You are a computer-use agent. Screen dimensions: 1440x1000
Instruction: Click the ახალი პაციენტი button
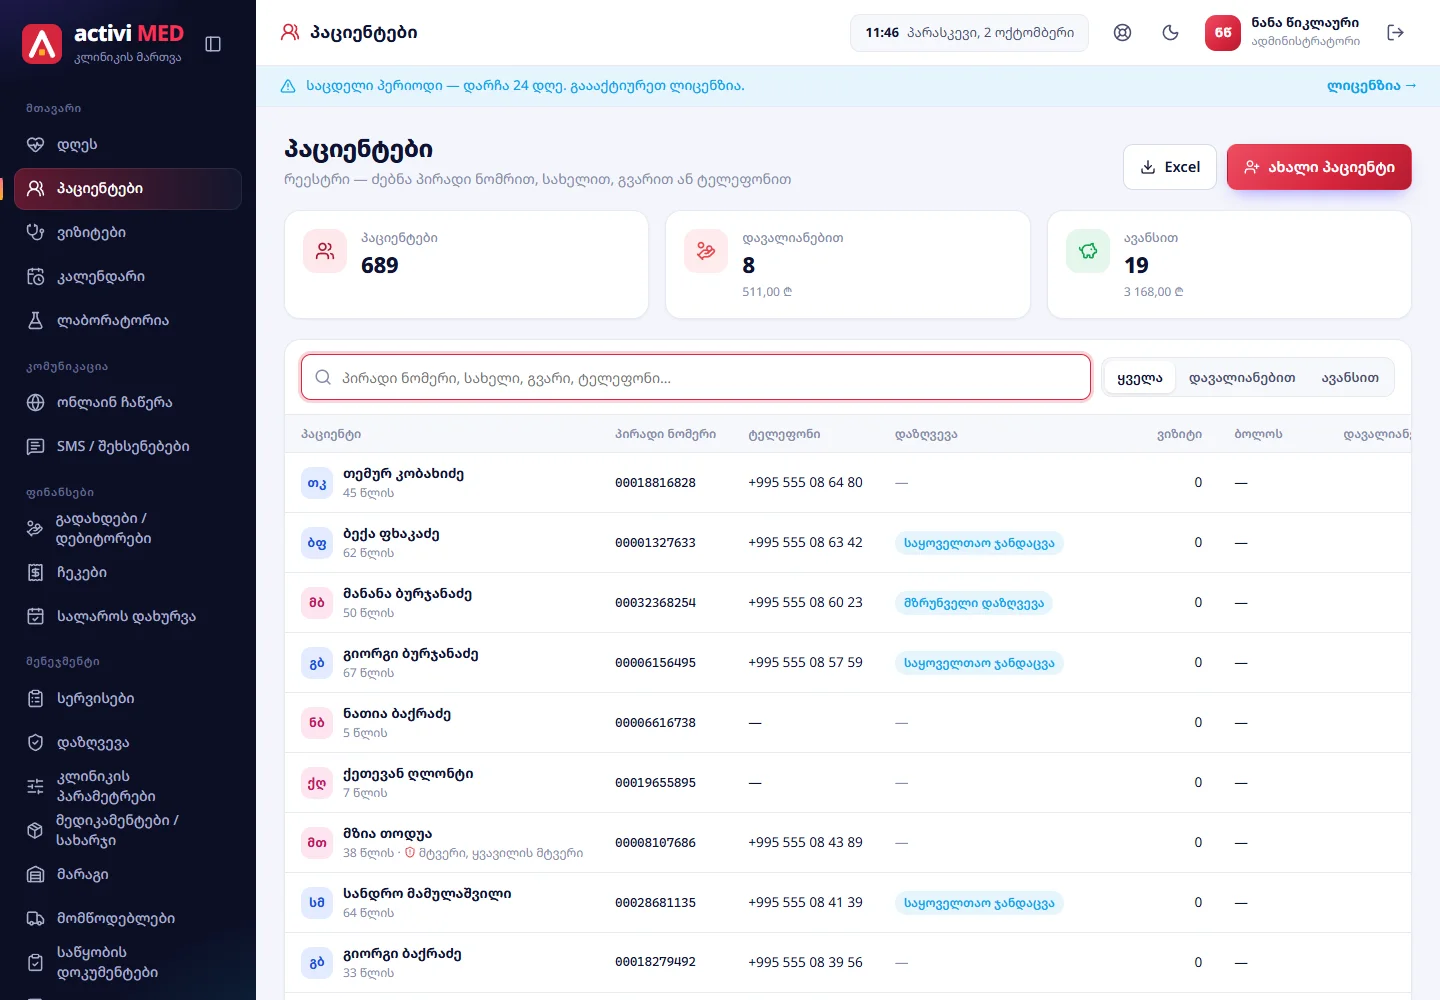(1319, 167)
